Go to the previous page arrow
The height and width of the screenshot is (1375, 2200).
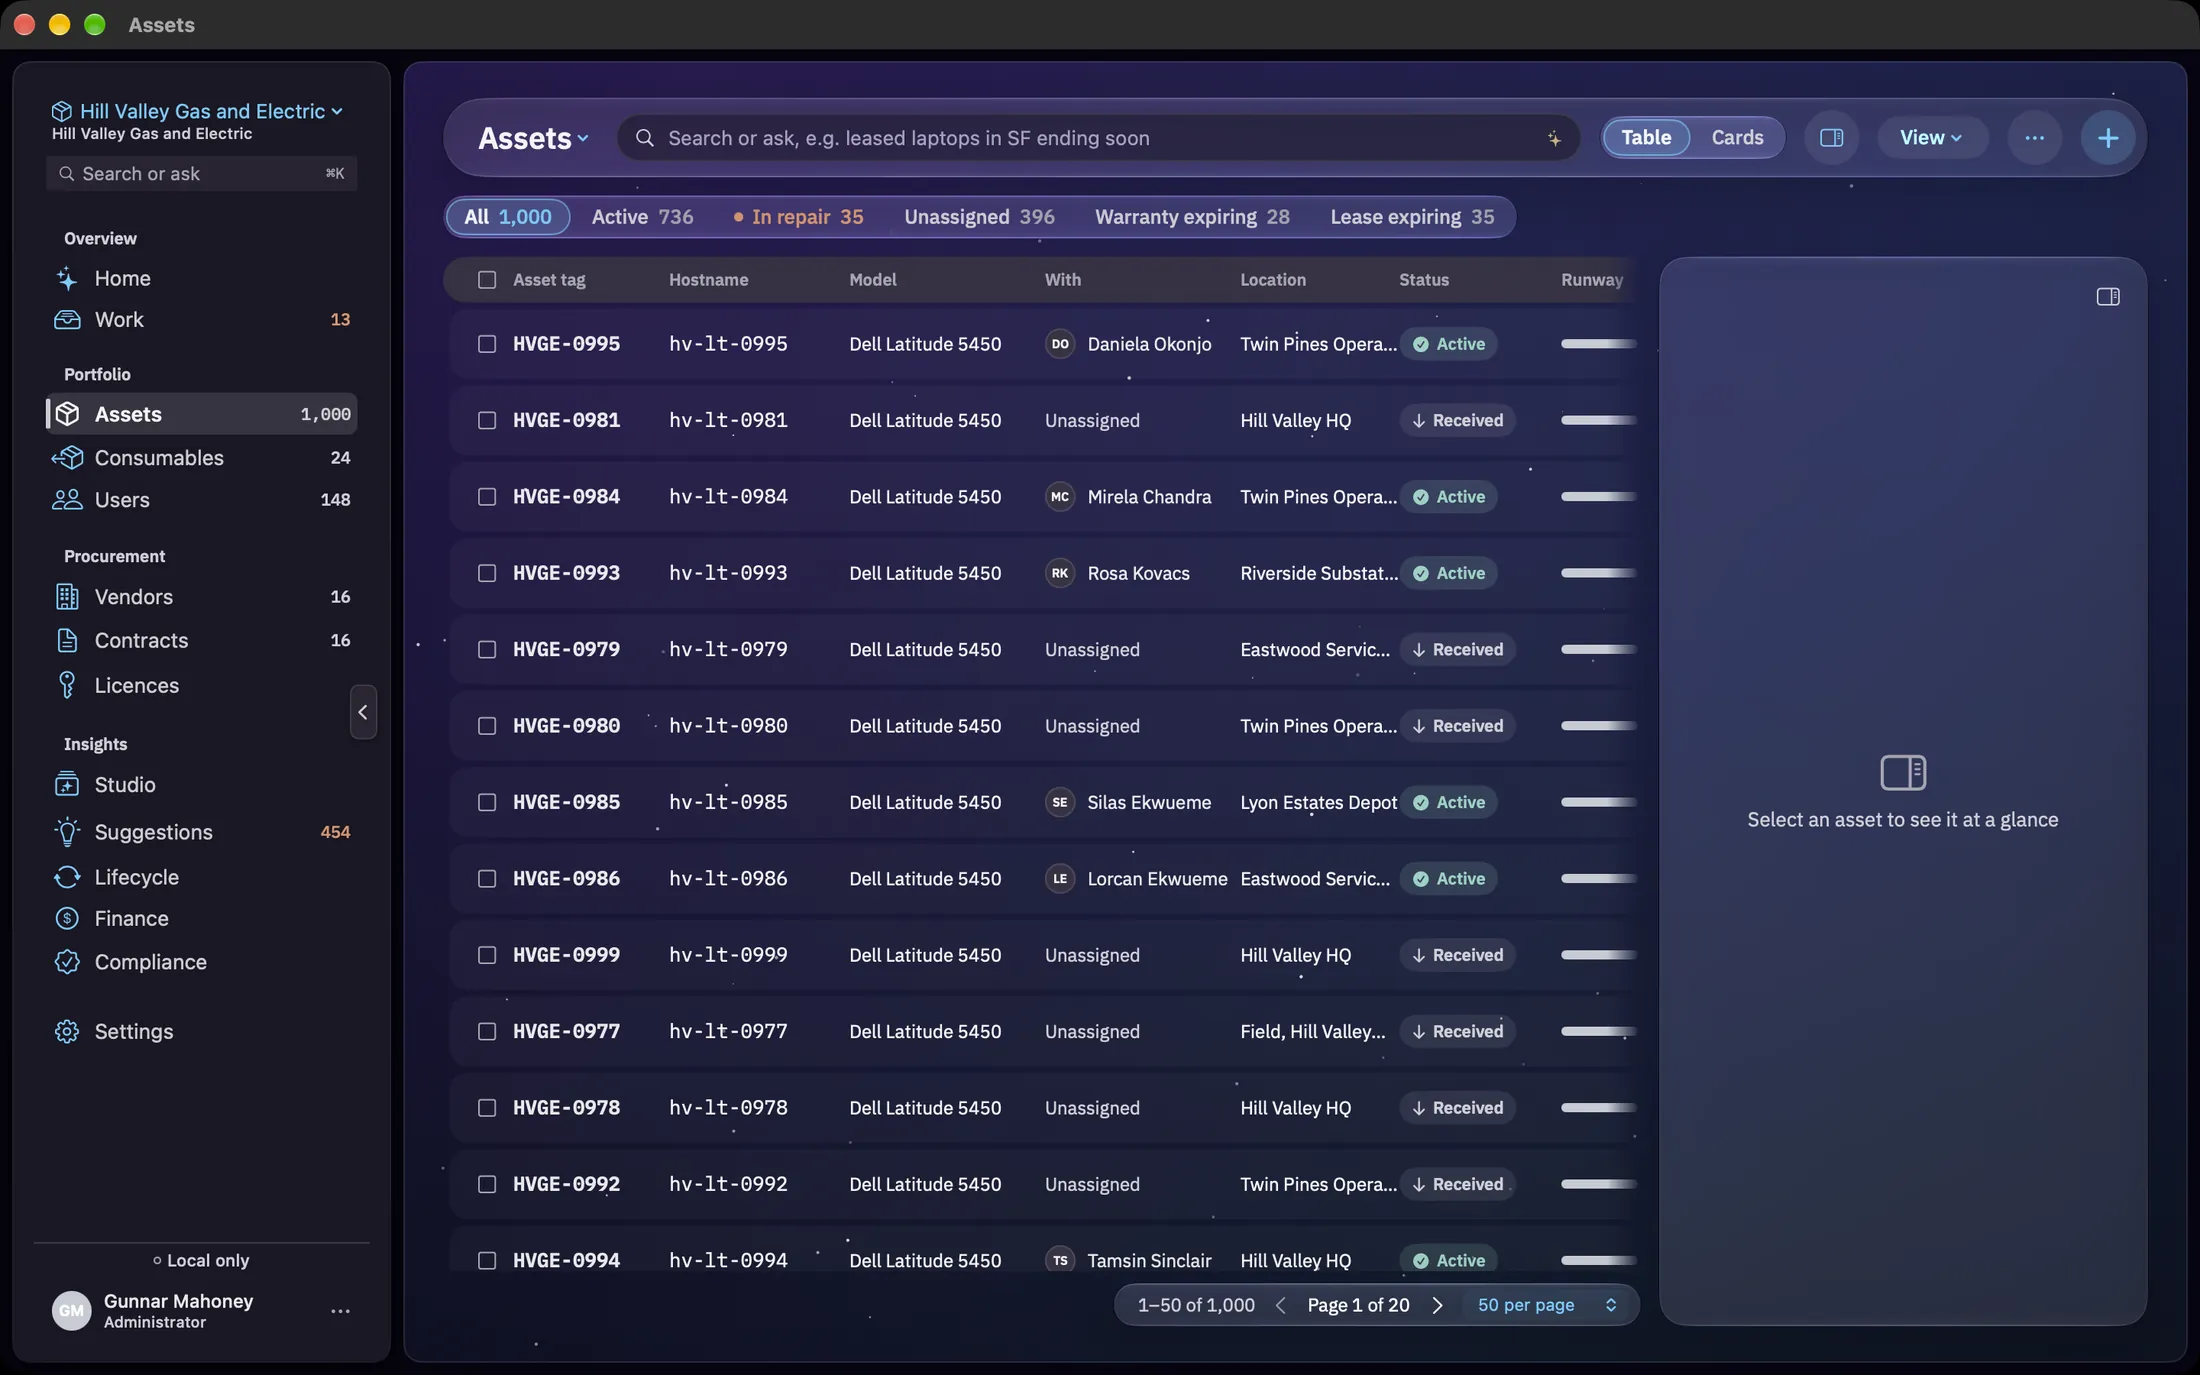tap(1281, 1305)
